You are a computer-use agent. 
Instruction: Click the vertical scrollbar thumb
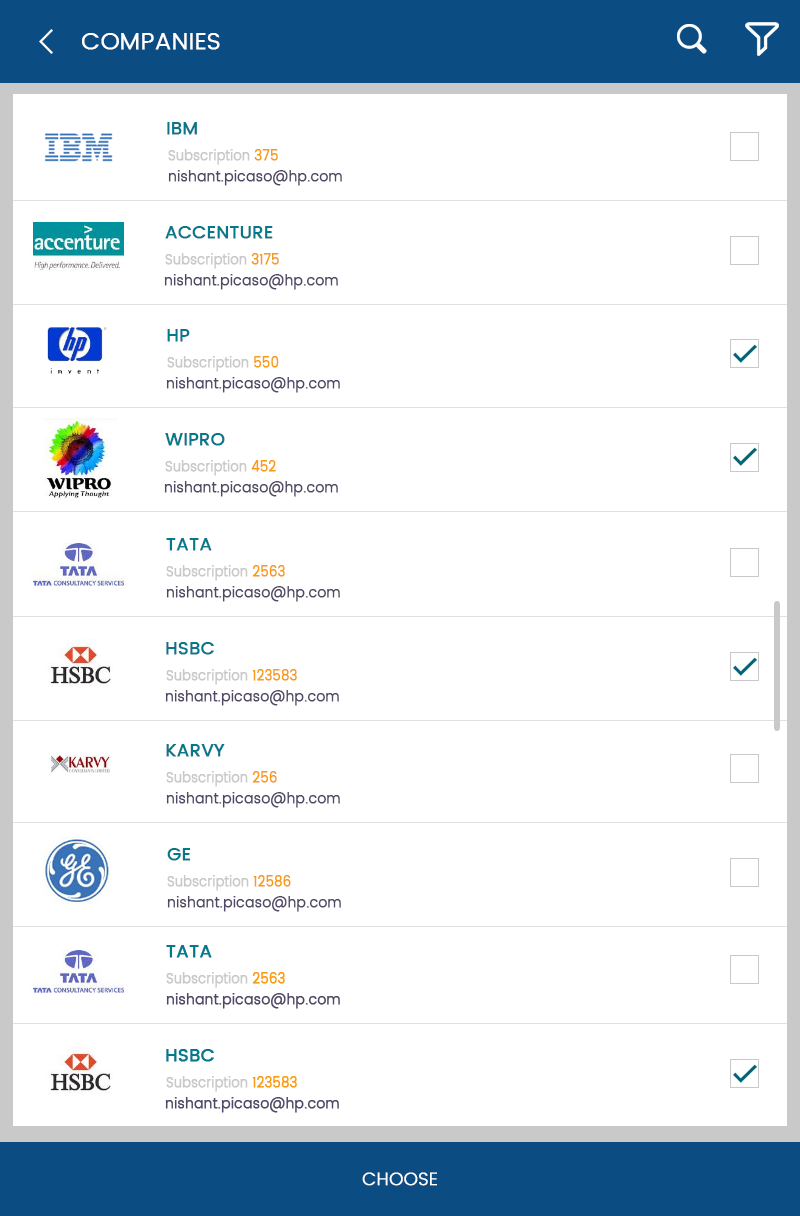(x=777, y=665)
